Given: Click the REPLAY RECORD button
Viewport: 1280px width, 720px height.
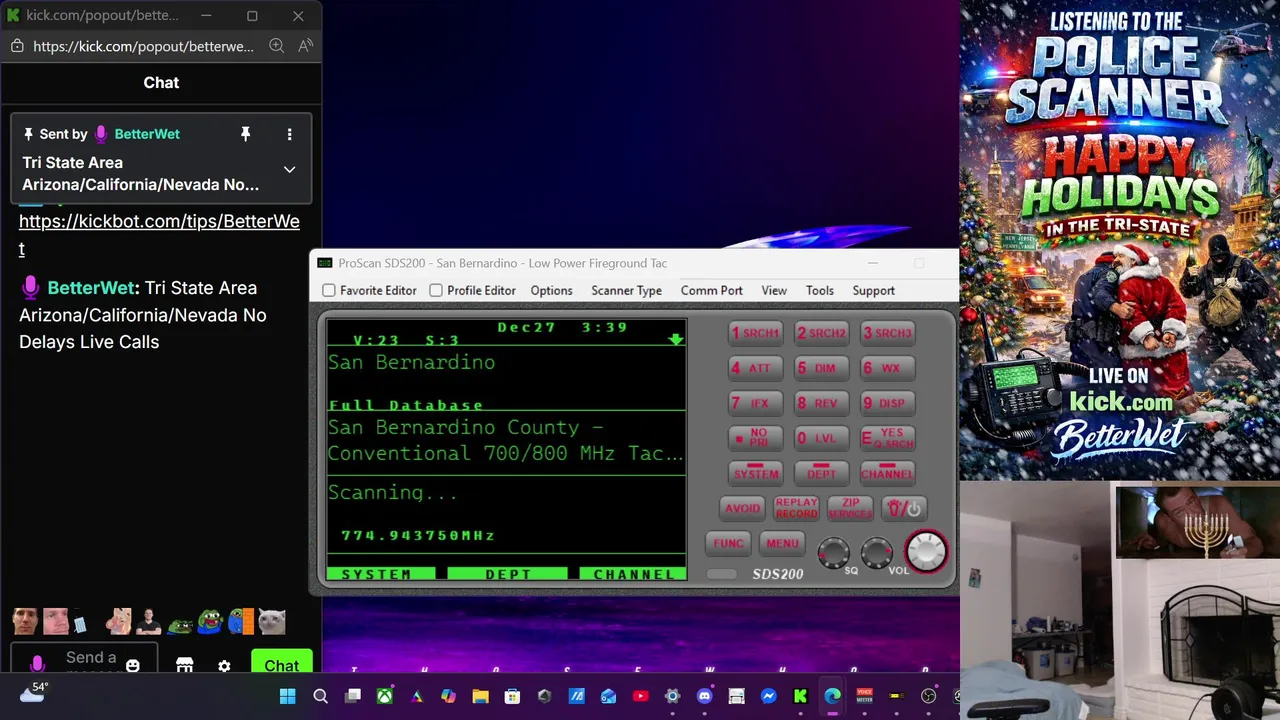Looking at the screenshot, I should [796, 508].
